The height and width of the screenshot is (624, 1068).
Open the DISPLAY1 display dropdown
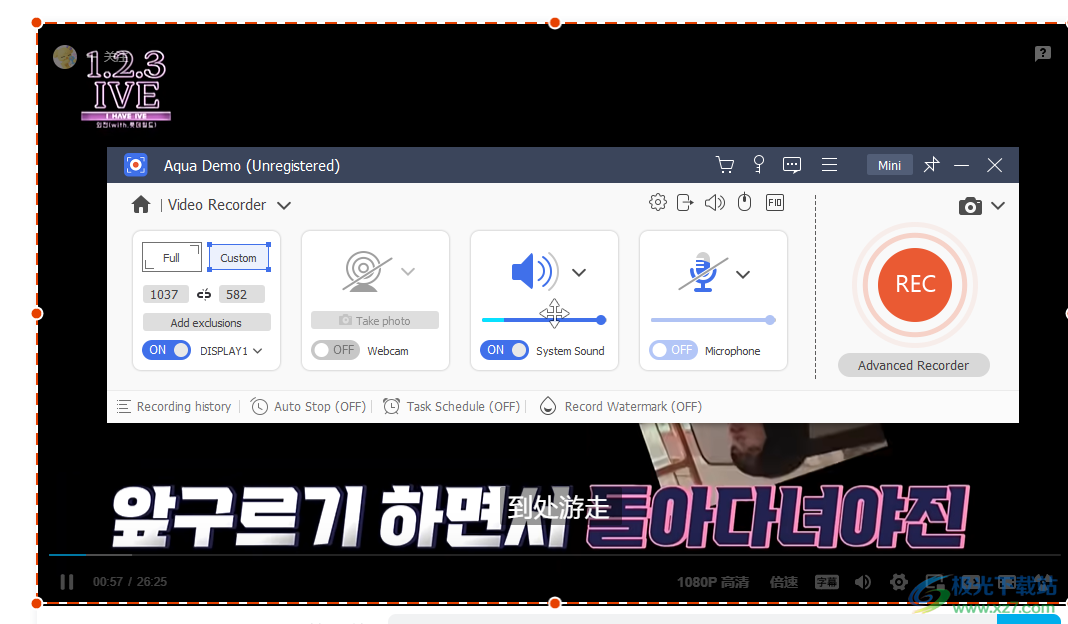tap(257, 351)
